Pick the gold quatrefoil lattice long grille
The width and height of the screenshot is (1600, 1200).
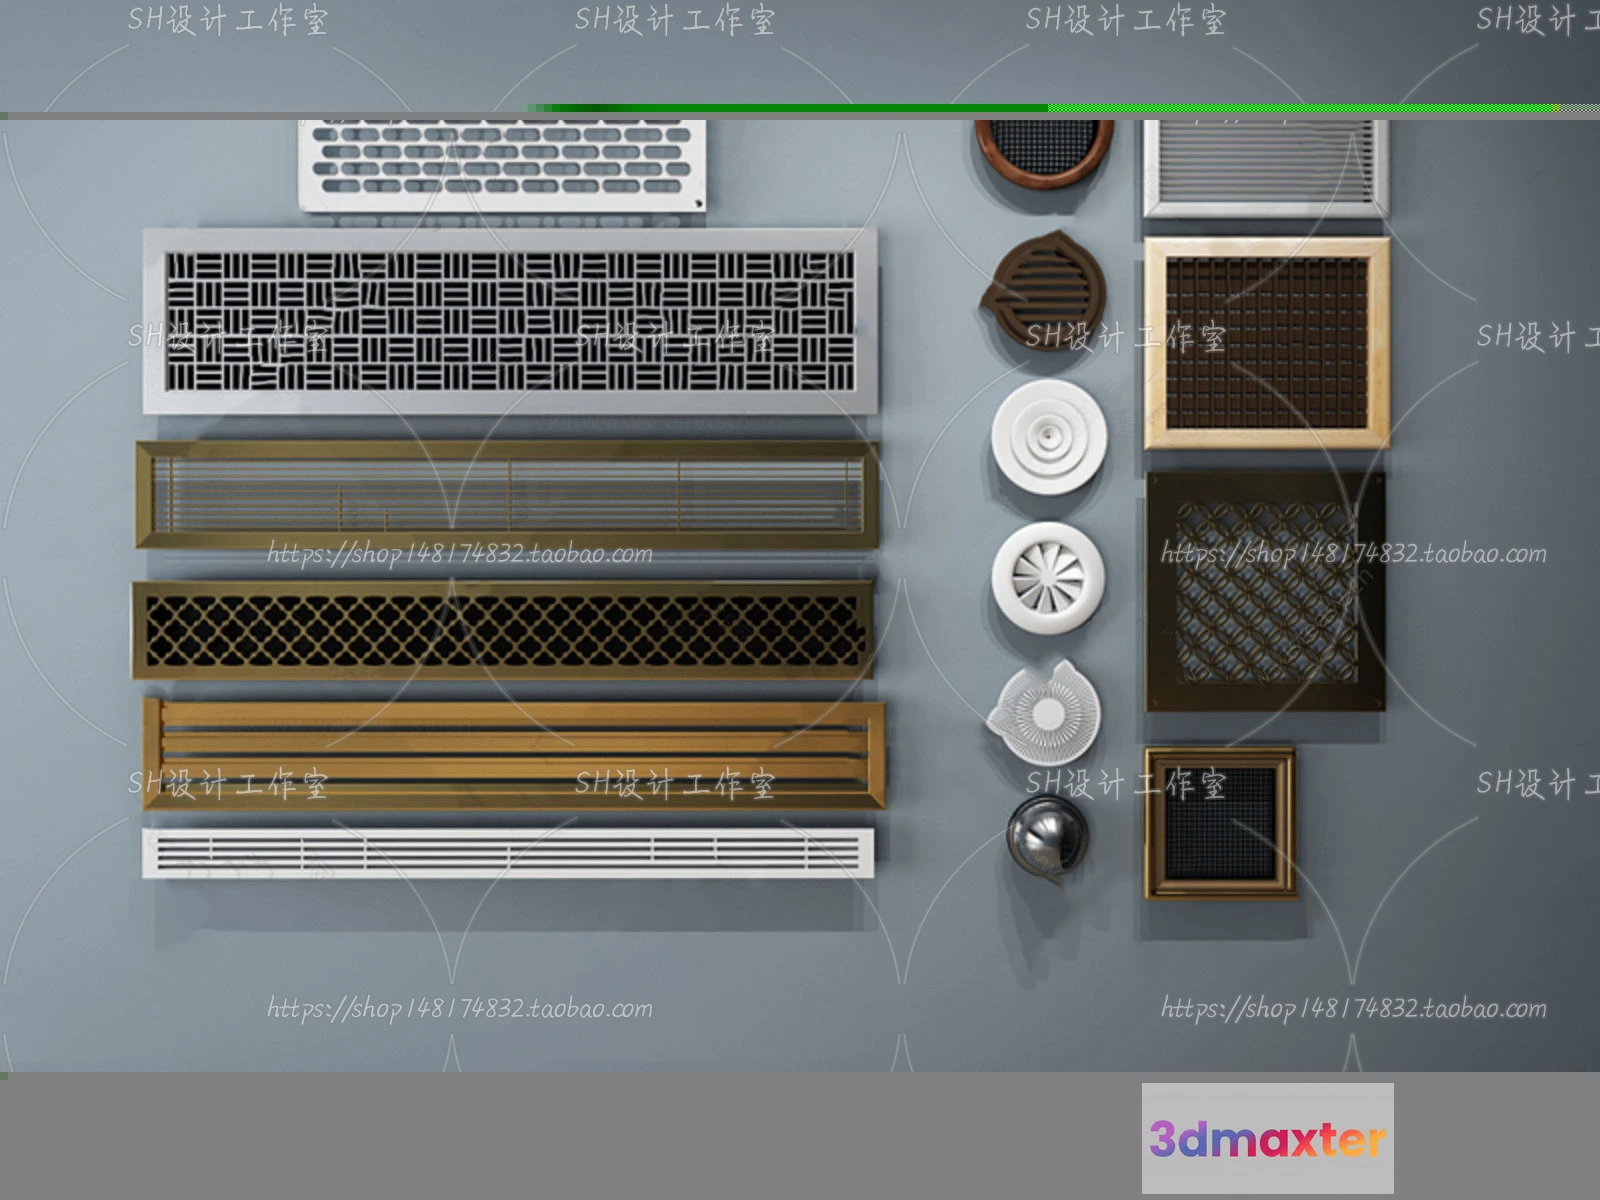click(503, 630)
